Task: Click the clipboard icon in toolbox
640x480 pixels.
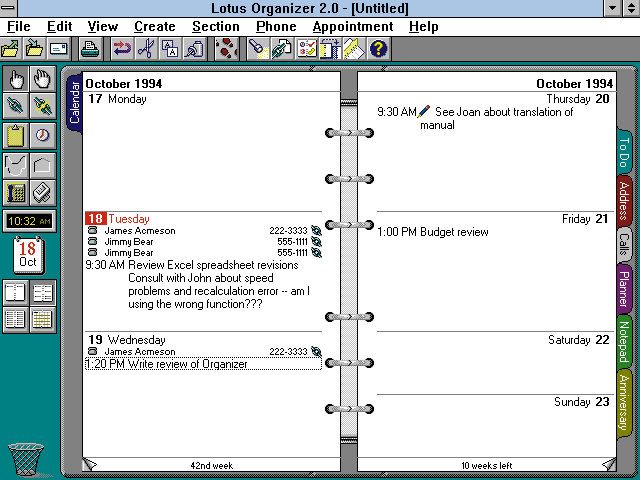Action: (x=16, y=135)
